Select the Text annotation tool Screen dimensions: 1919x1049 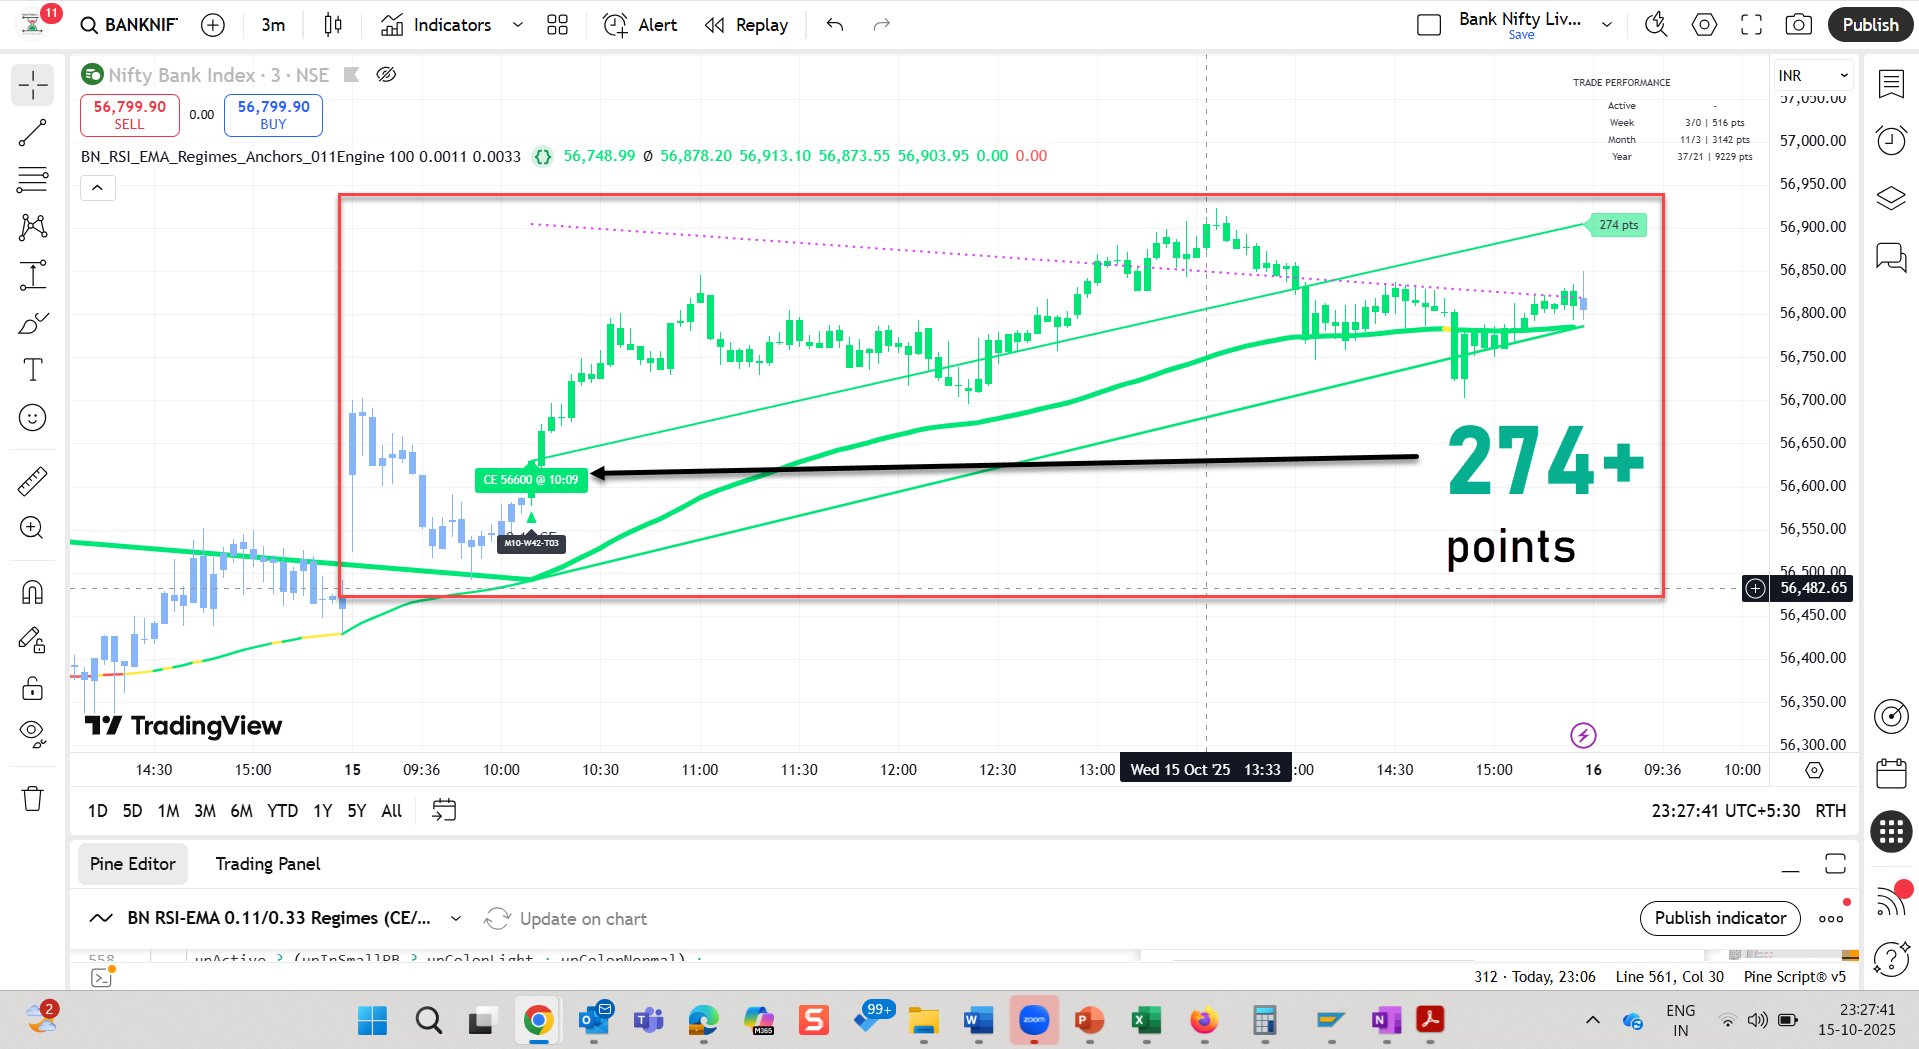point(33,370)
